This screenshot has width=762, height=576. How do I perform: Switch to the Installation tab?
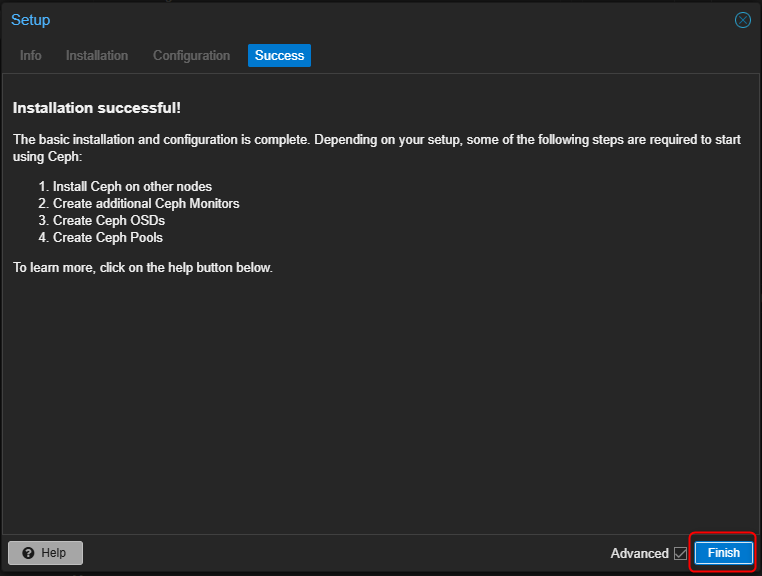(97, 55)
